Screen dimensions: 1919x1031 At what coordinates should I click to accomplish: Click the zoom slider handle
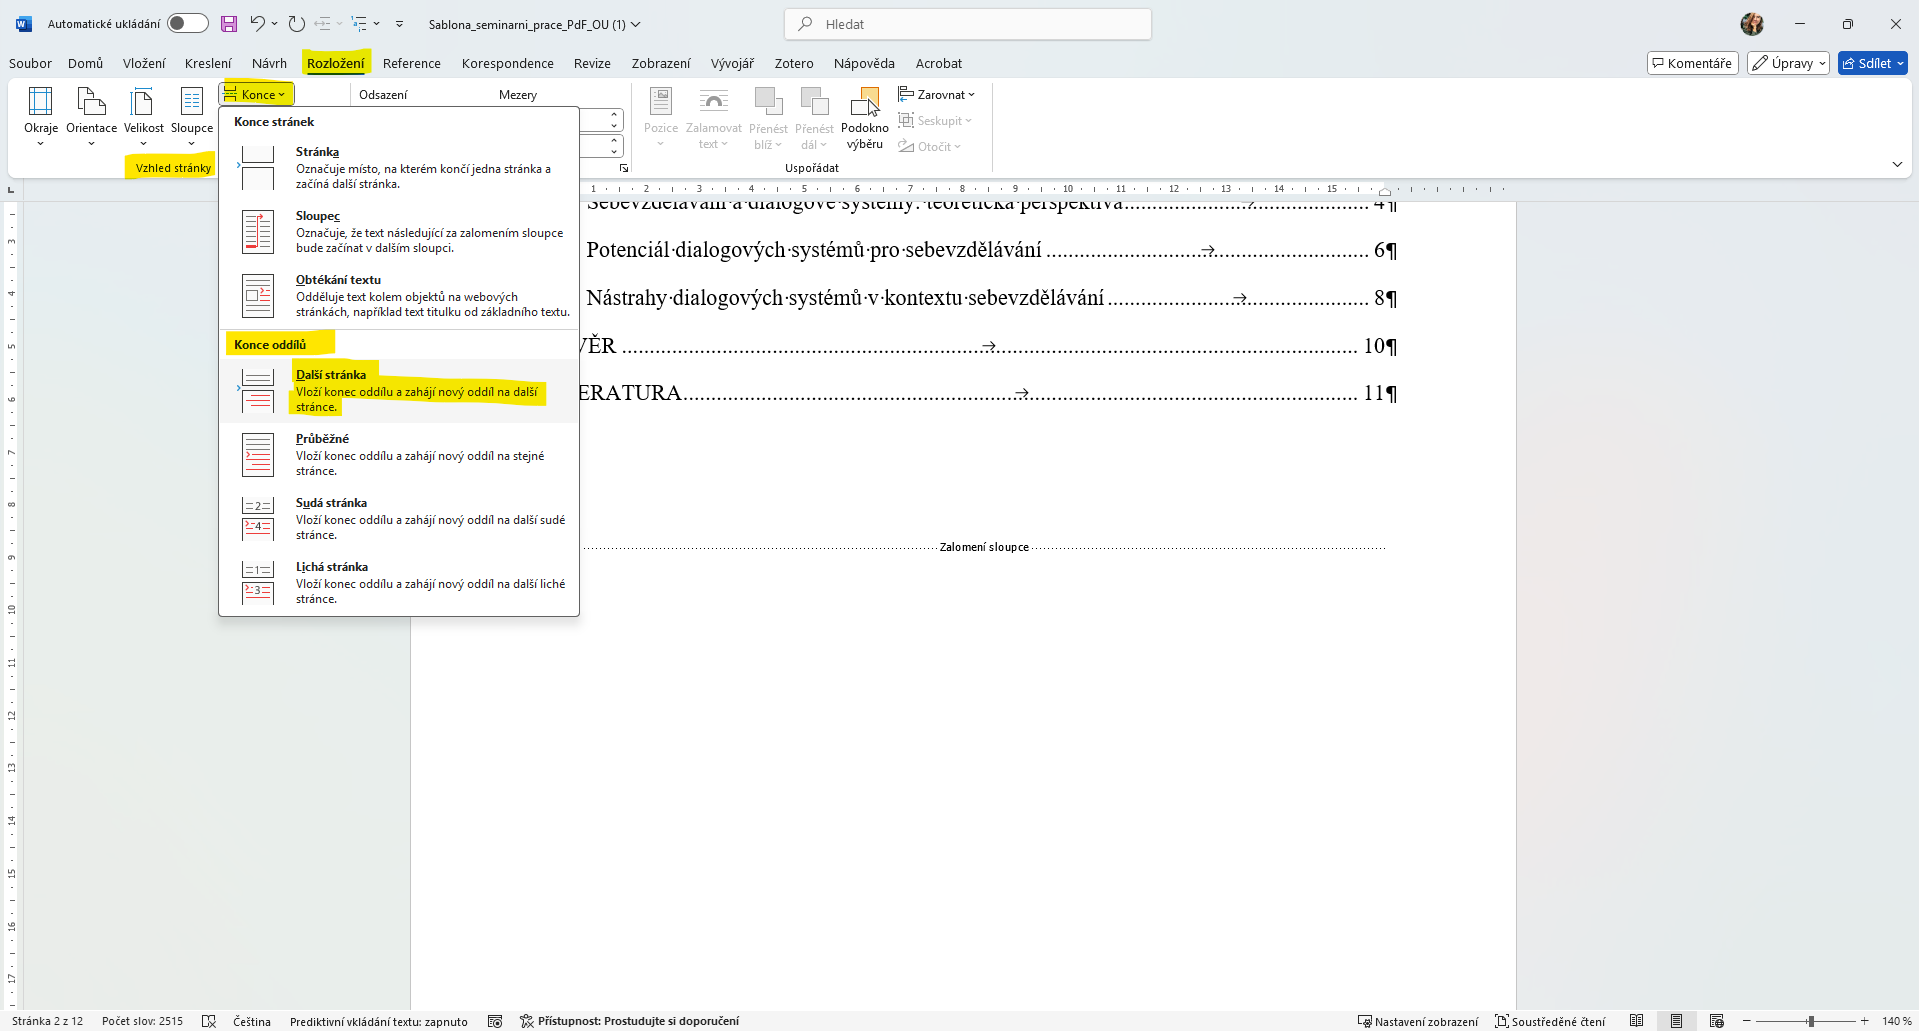(x=1810, y=1021)
